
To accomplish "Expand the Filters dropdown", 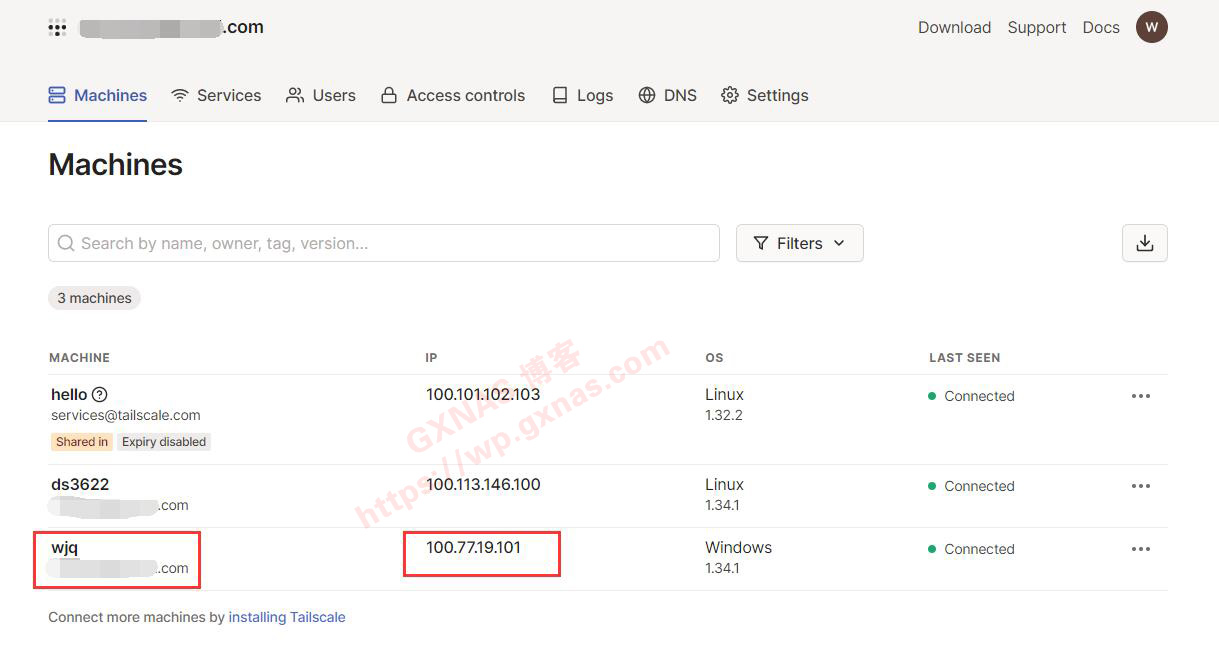I will 799,243.
